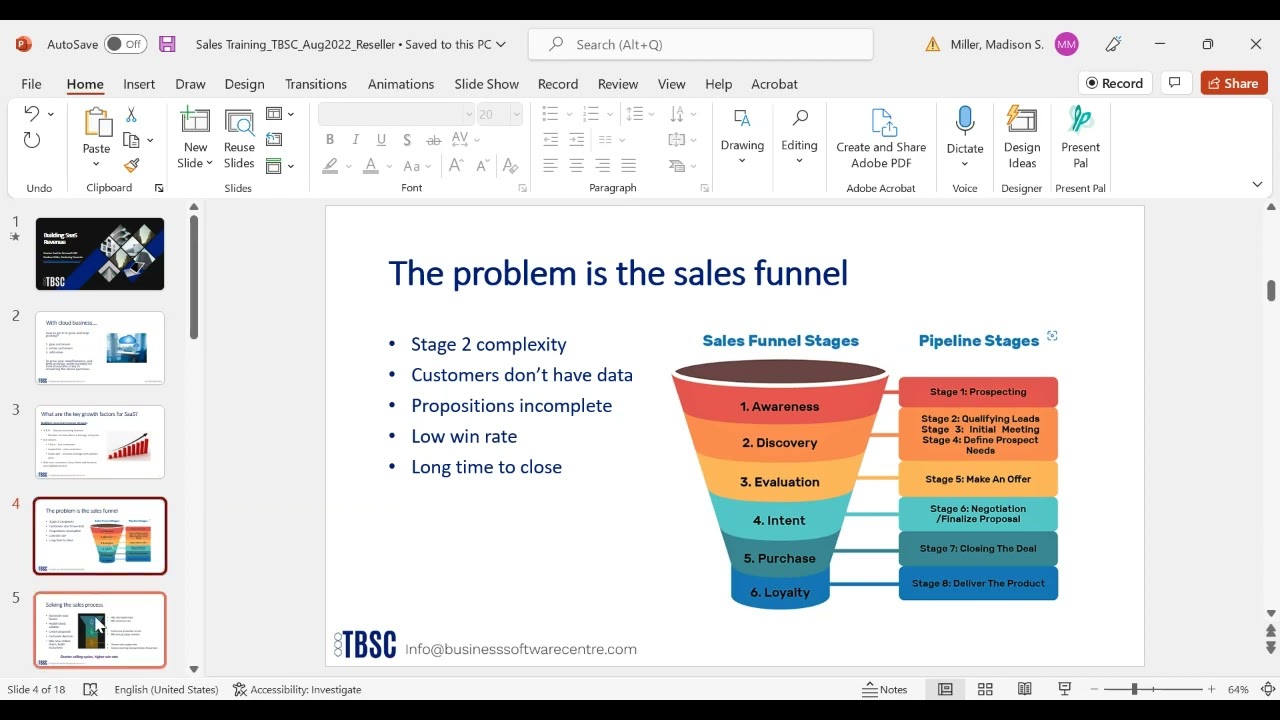Switch to the Slide Show tab

(x=486, y=84)
